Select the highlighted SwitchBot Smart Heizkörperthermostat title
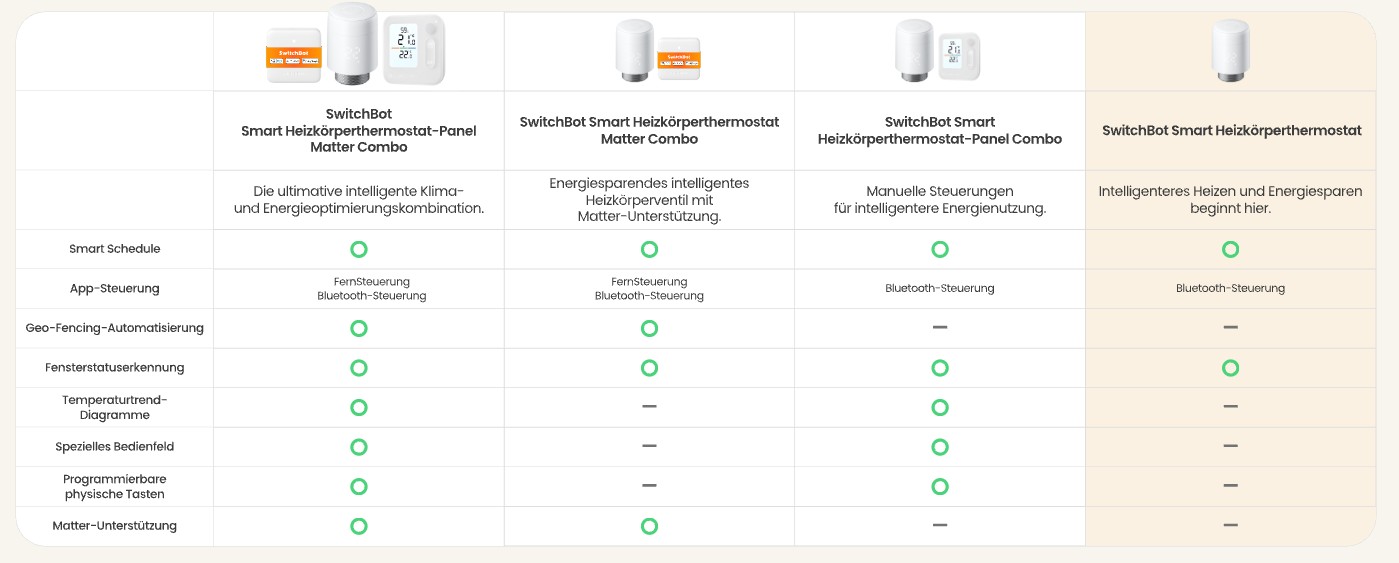Screen dimensions: 1399x563 (x=1231, y=131)
